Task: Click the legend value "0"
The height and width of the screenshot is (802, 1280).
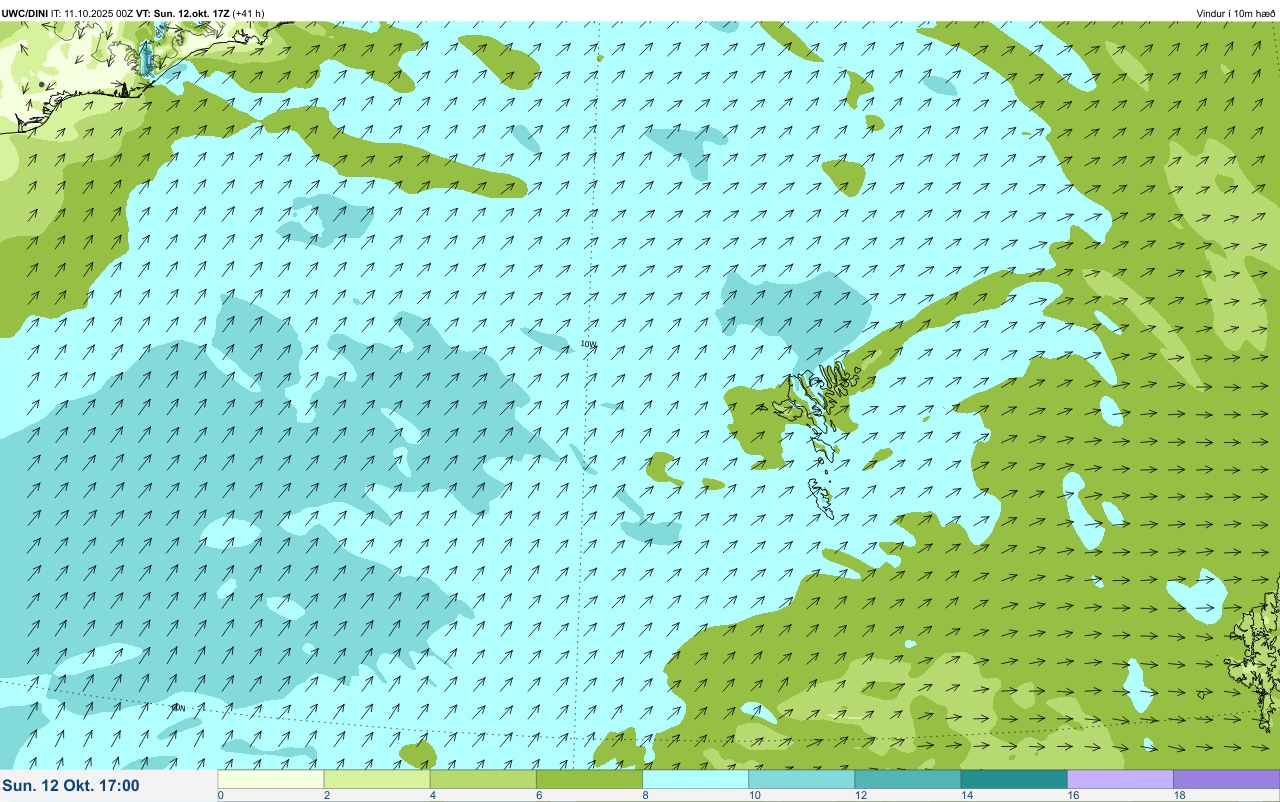Action: 220,795
